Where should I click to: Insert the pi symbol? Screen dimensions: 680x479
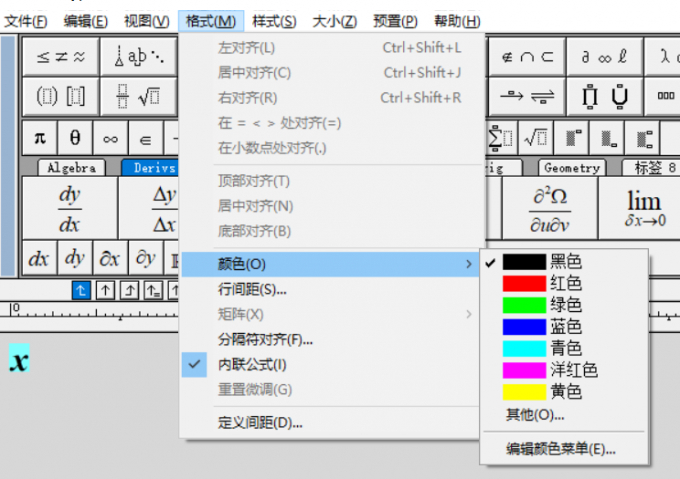(x=40, y=138)
